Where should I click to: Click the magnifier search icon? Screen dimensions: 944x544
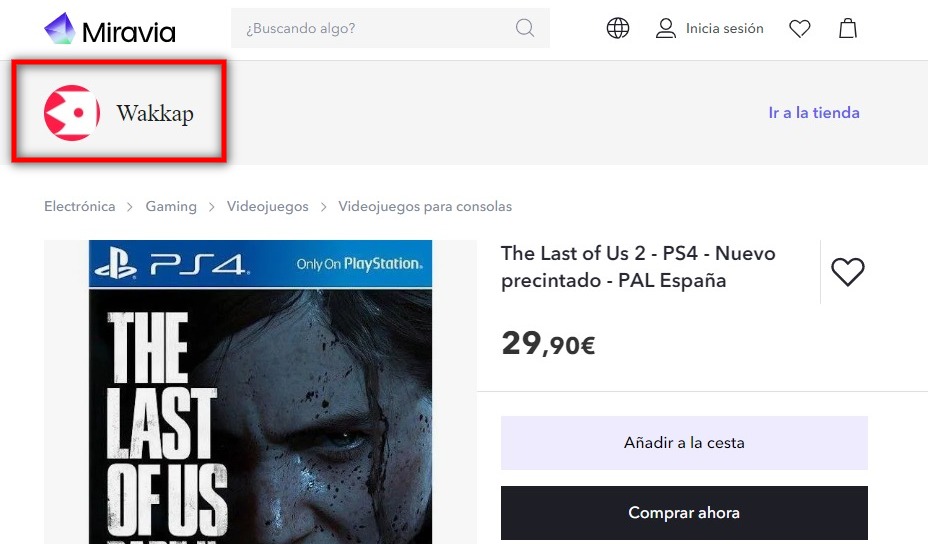tap(525, 28)
